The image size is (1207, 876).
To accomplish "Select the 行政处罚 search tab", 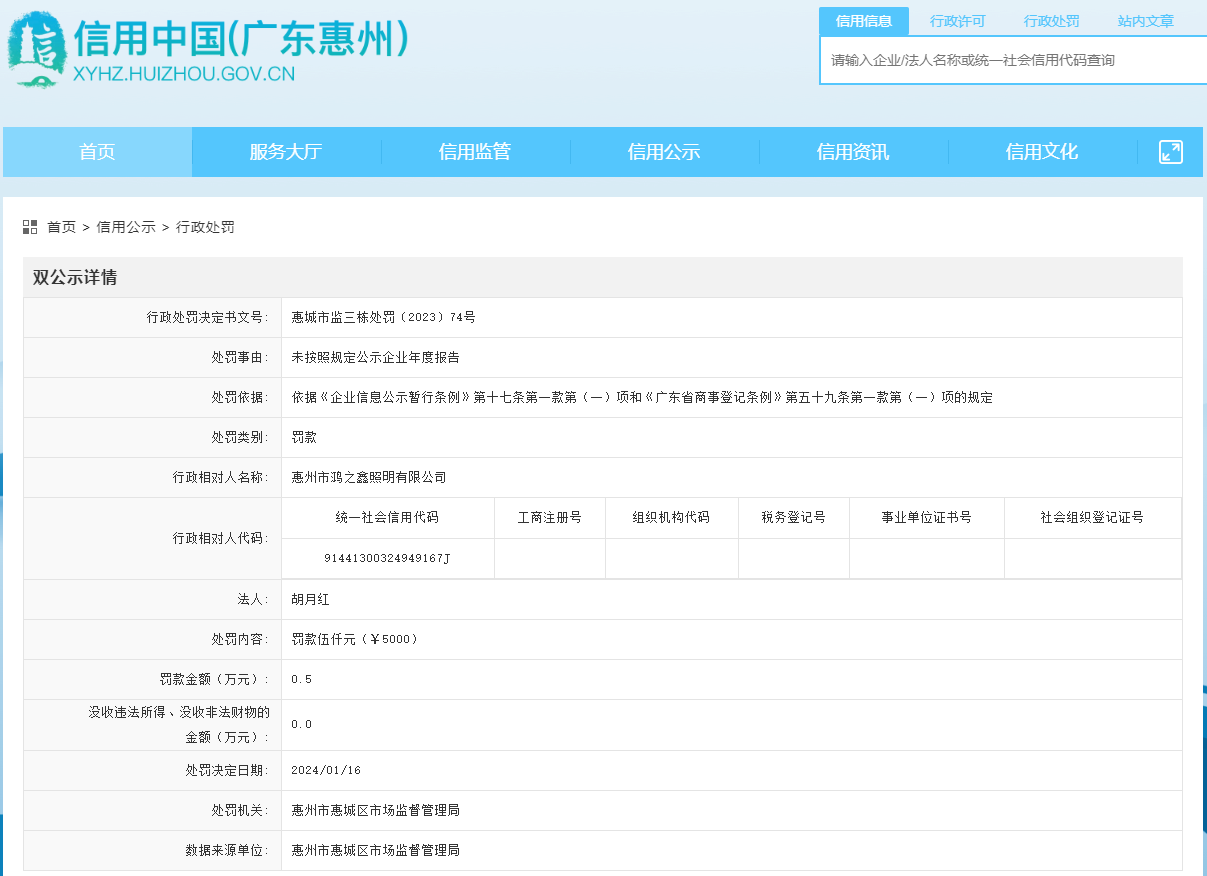I will 1051,21.
